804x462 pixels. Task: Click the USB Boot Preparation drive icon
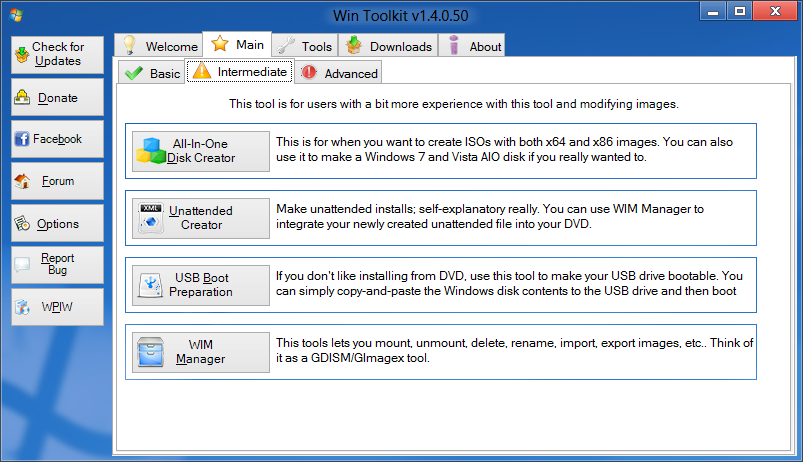click(x=151, y=285)
